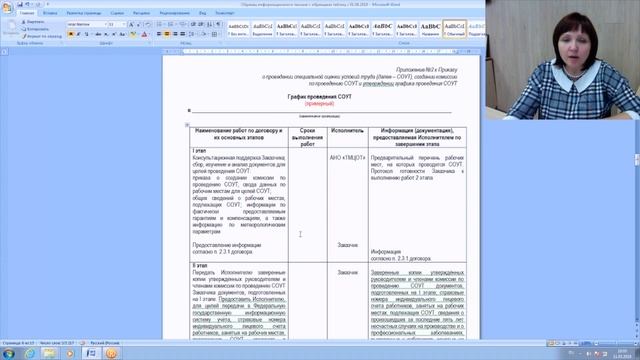Justify the text

(x=182, y=34)
